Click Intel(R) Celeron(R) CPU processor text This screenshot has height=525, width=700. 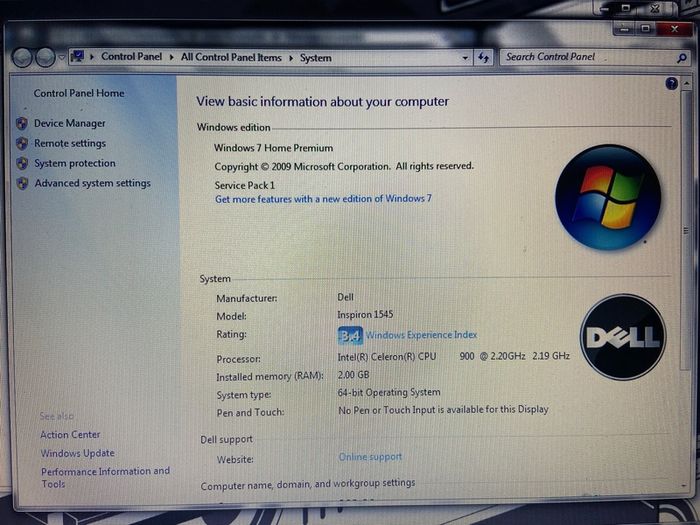pos(387,356)
